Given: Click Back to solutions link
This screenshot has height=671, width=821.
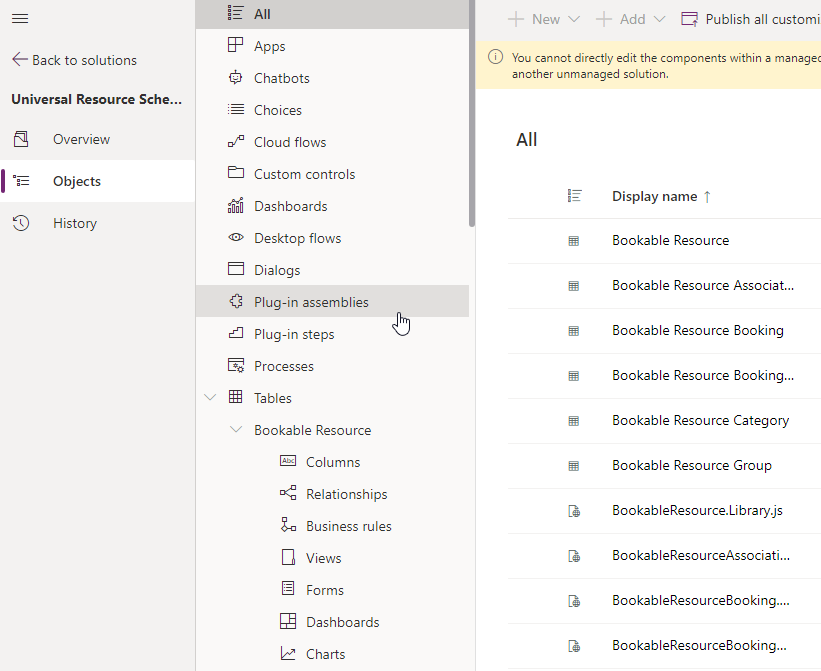Looking at the screenshot, I should coord(74,60).
